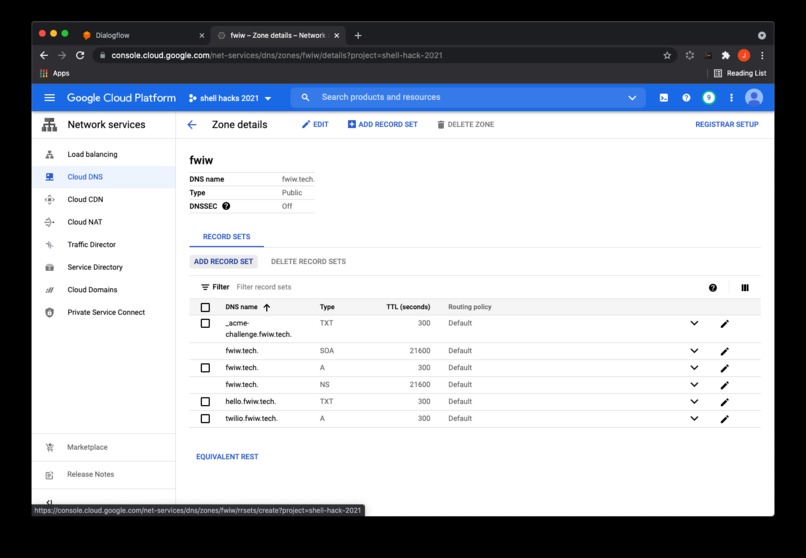Open Private Service Connect in sidebar

click(x=103, y=312)
